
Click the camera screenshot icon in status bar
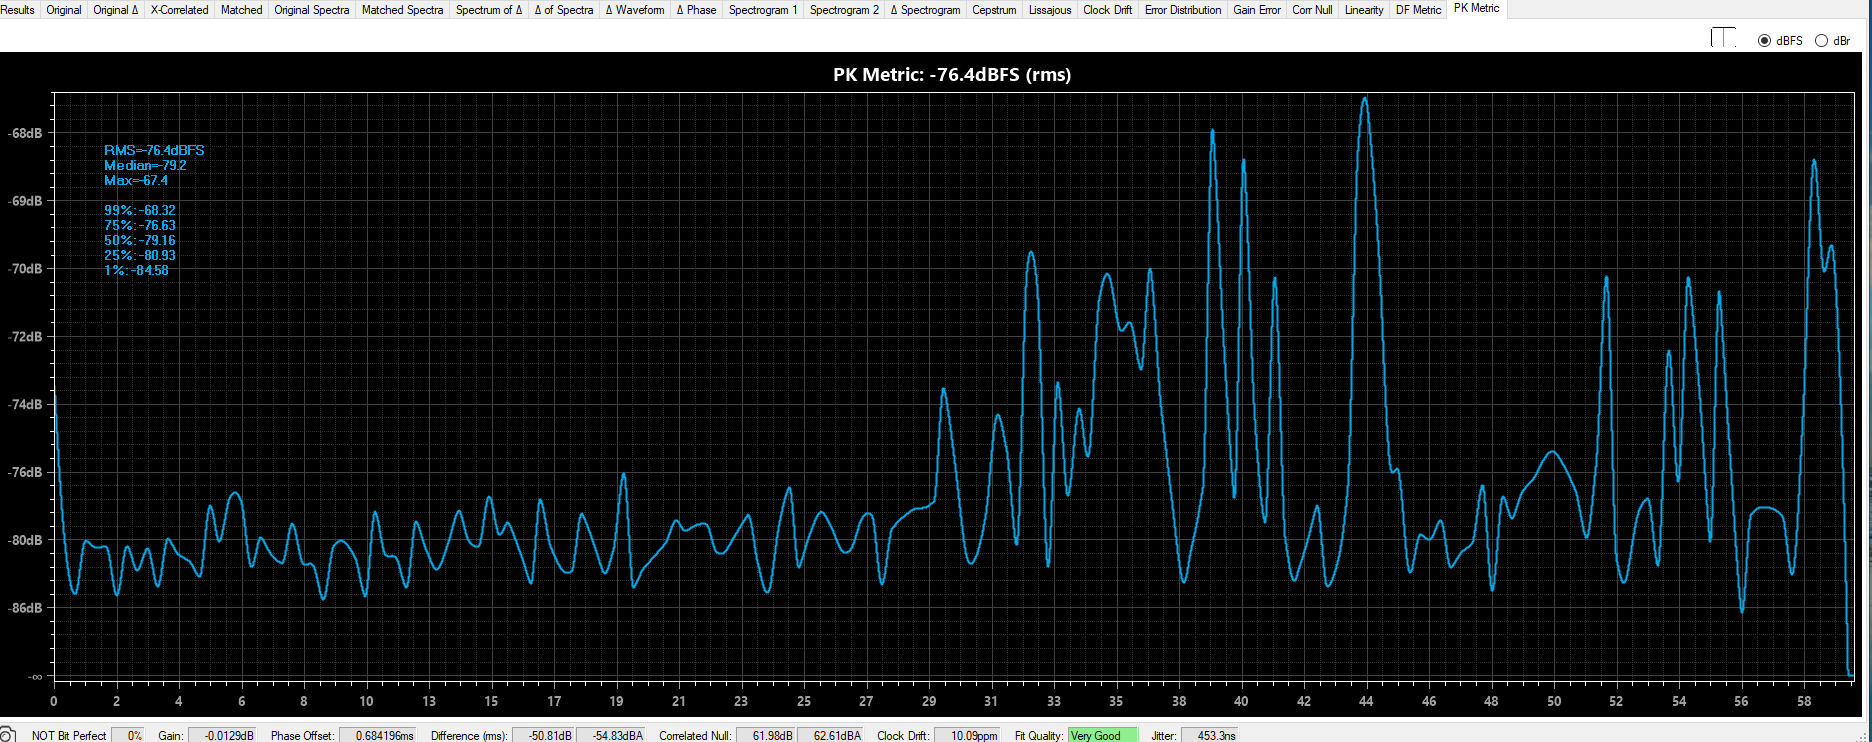click(x=7, y=734)
